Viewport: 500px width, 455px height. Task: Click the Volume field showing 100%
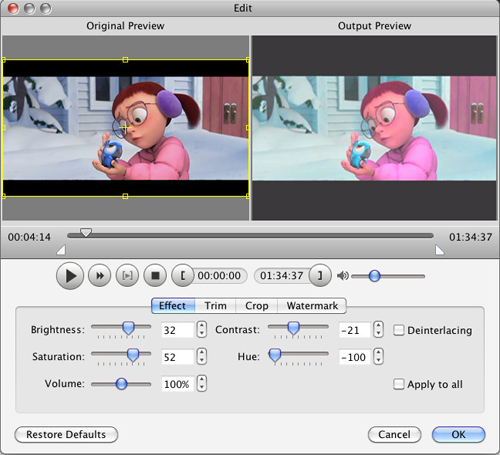click(177, 384)
